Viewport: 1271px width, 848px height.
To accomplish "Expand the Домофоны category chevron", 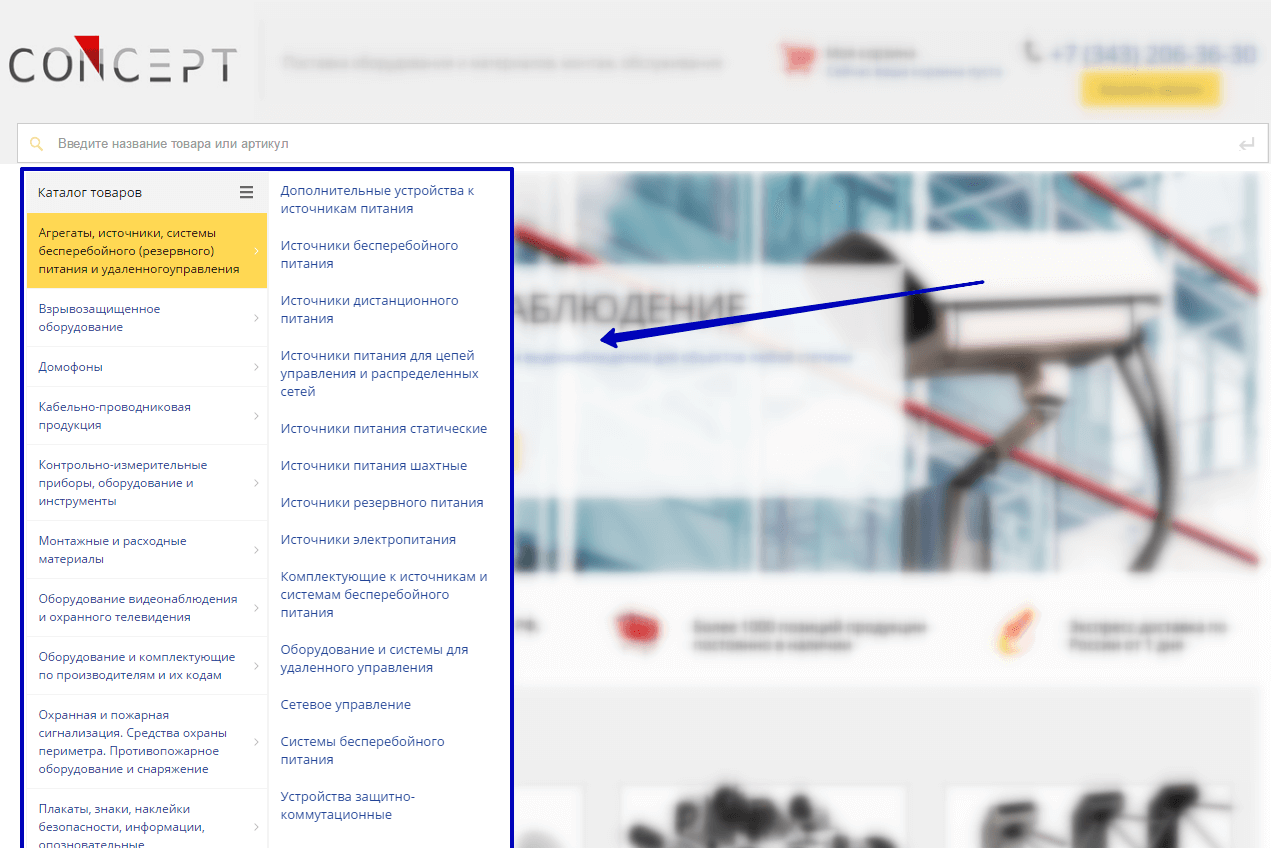I will point(256,367).
